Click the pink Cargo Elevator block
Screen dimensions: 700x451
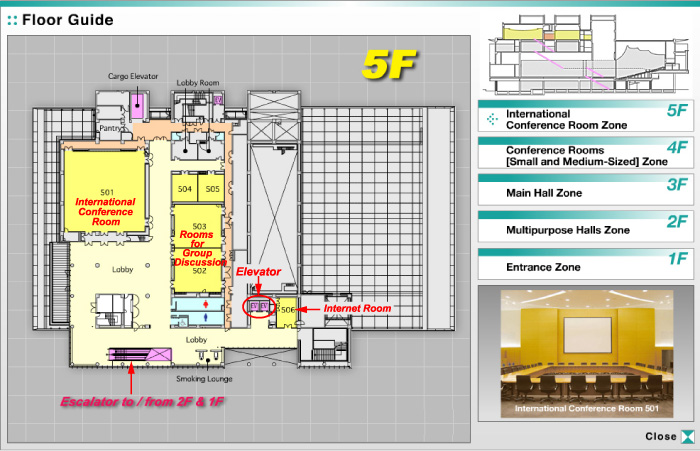tap(137, 105)
